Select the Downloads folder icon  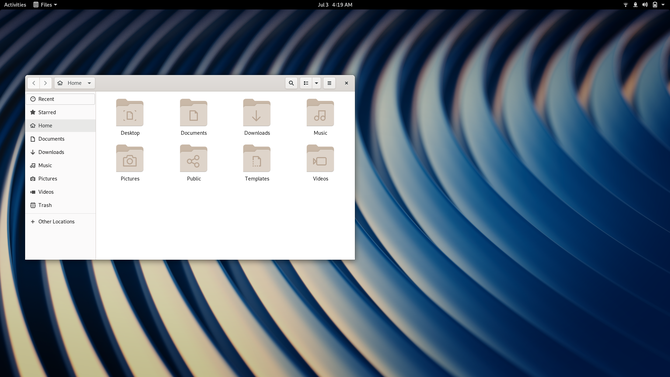pyautogui.click(x=257, y=113)
